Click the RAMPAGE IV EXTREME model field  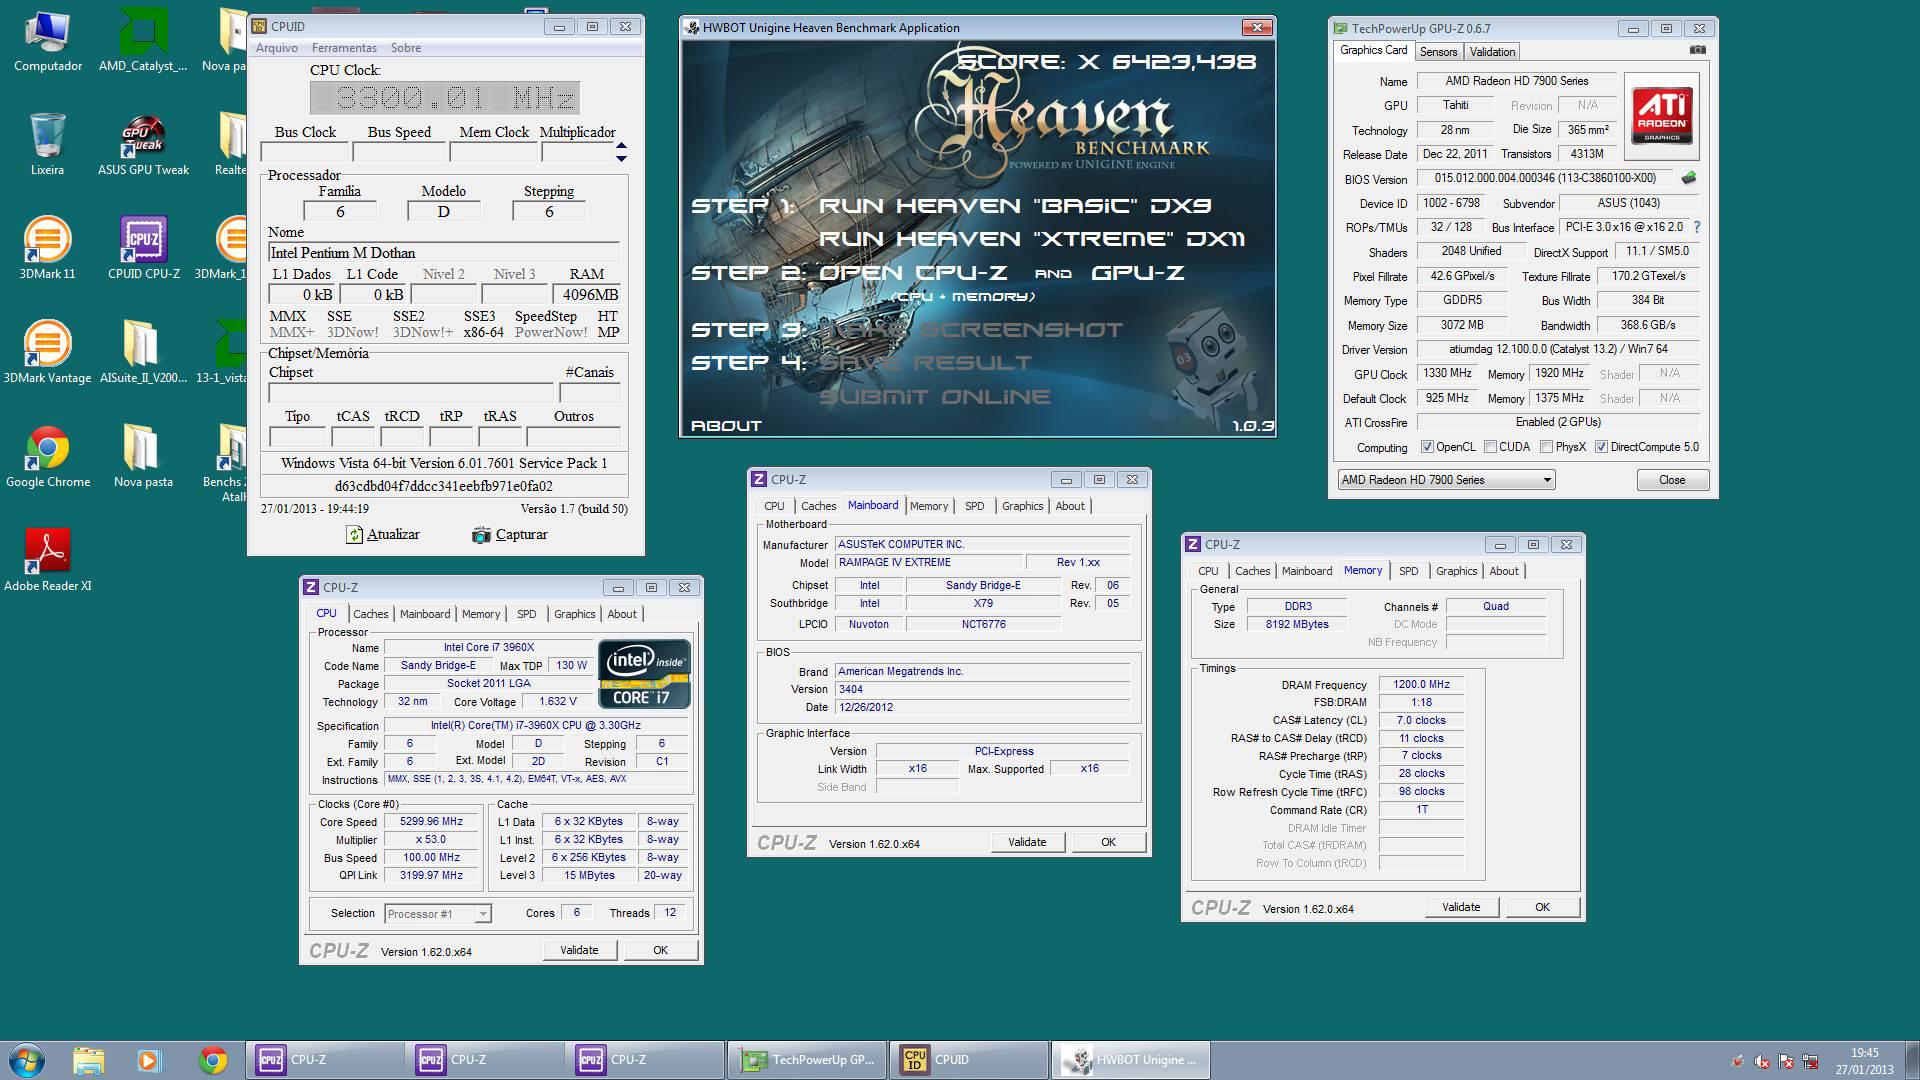pyautogui.click(x=929, y=562)
